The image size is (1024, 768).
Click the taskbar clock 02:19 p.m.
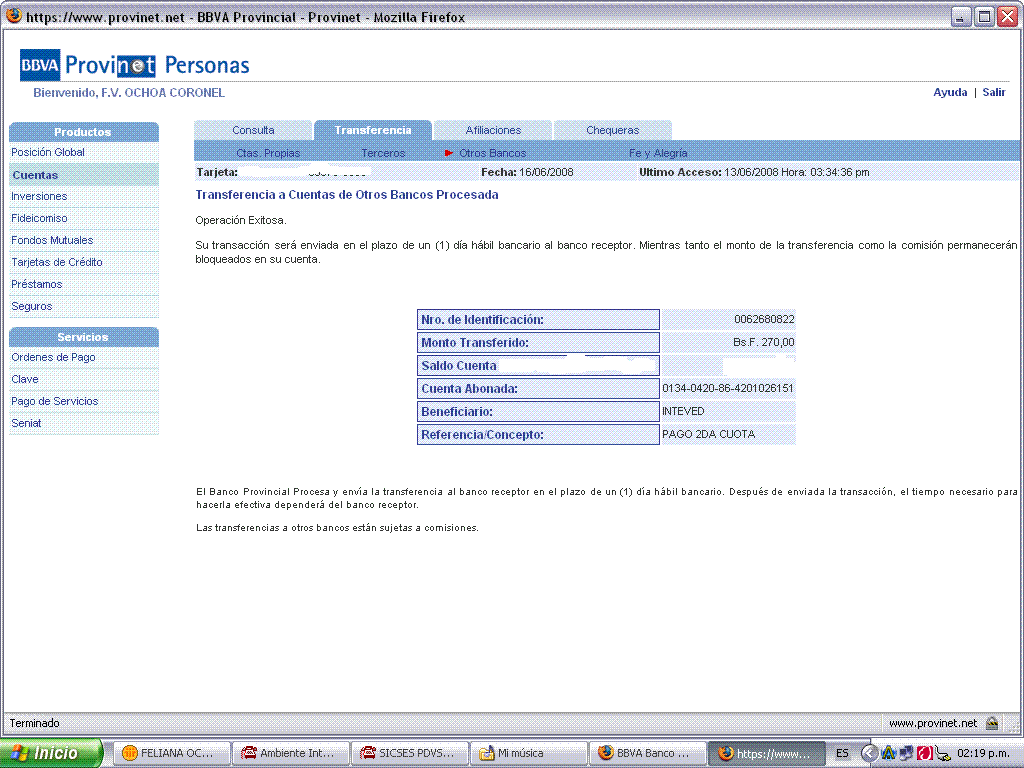983,753
